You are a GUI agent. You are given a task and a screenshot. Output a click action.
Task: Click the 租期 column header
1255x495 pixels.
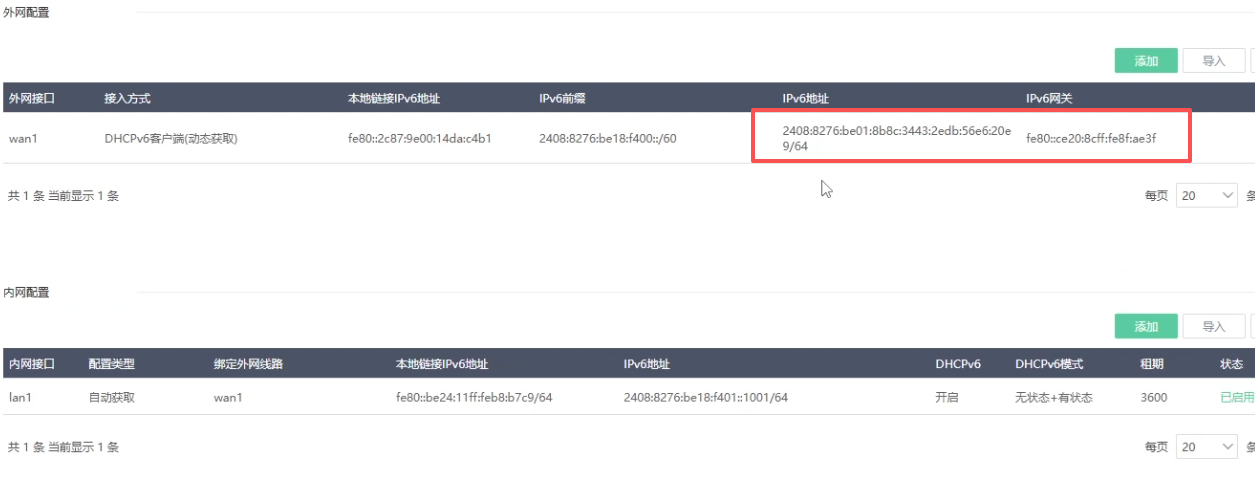click(1151, 364)
